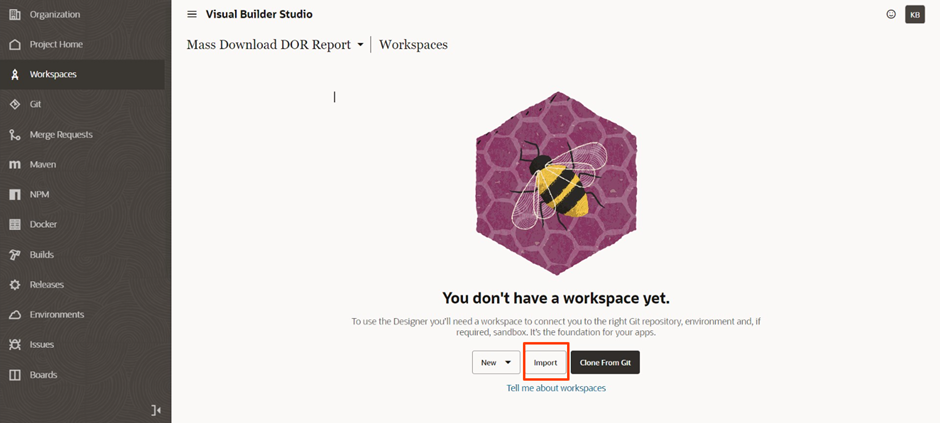Go to Project Home label
This screenshot has width=940, height=423.
coord(56,44)
